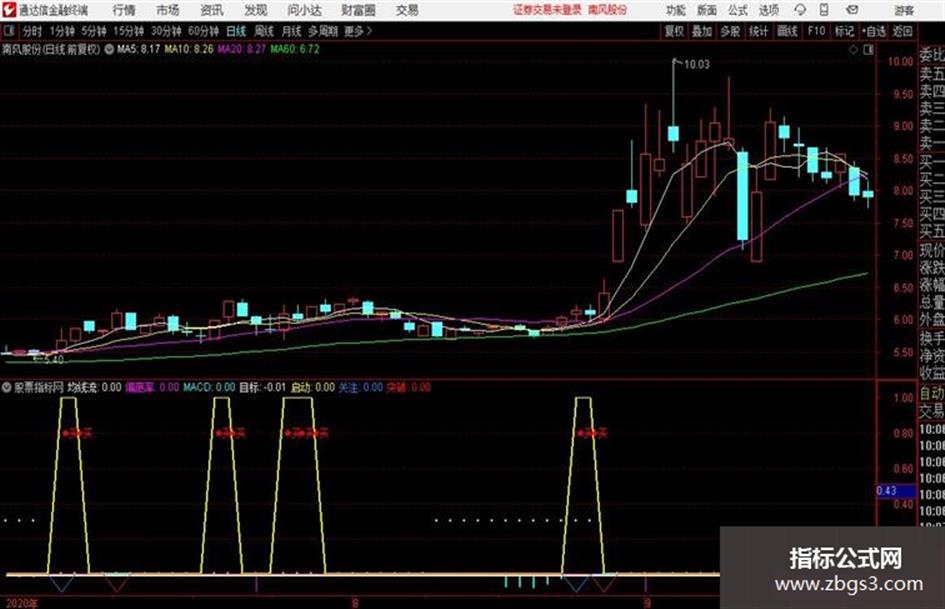Click the Tongdaxin red logo icon
The width and height of the screenshot is (945, 609).
(x=9, y=10)
